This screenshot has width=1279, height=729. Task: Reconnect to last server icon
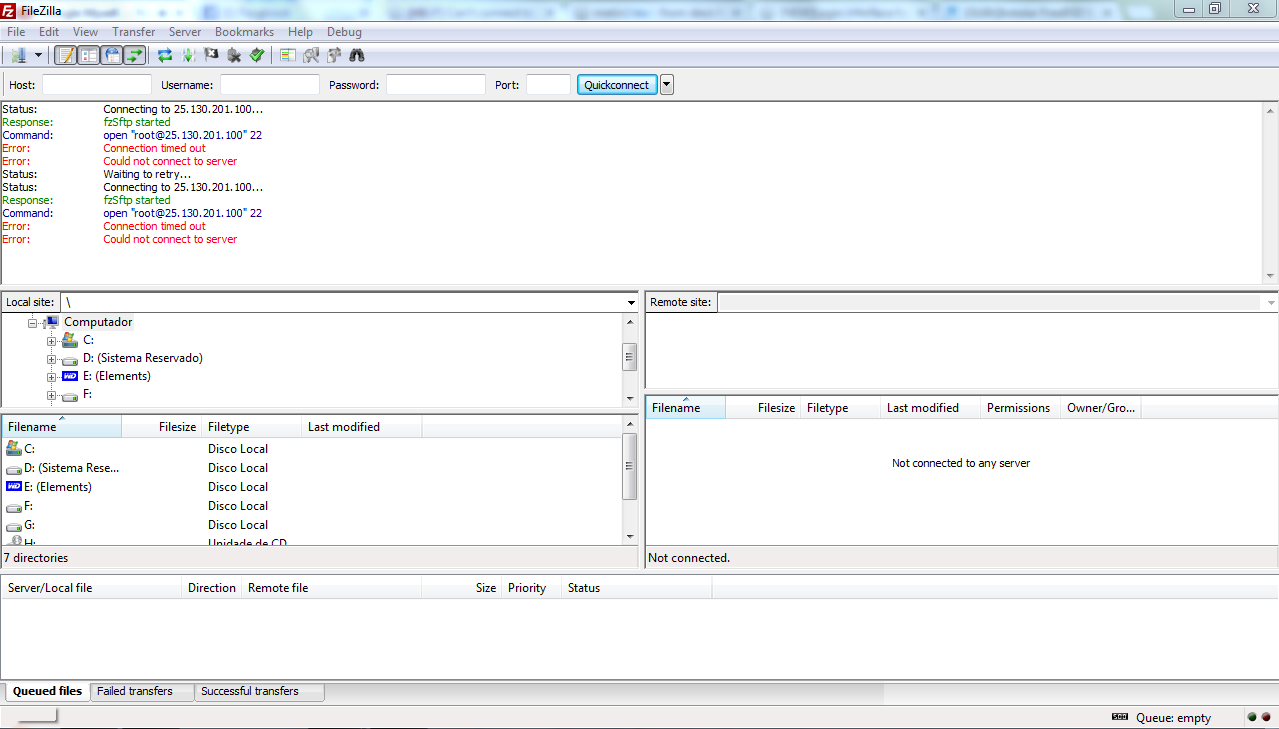(x=257, y=55)
